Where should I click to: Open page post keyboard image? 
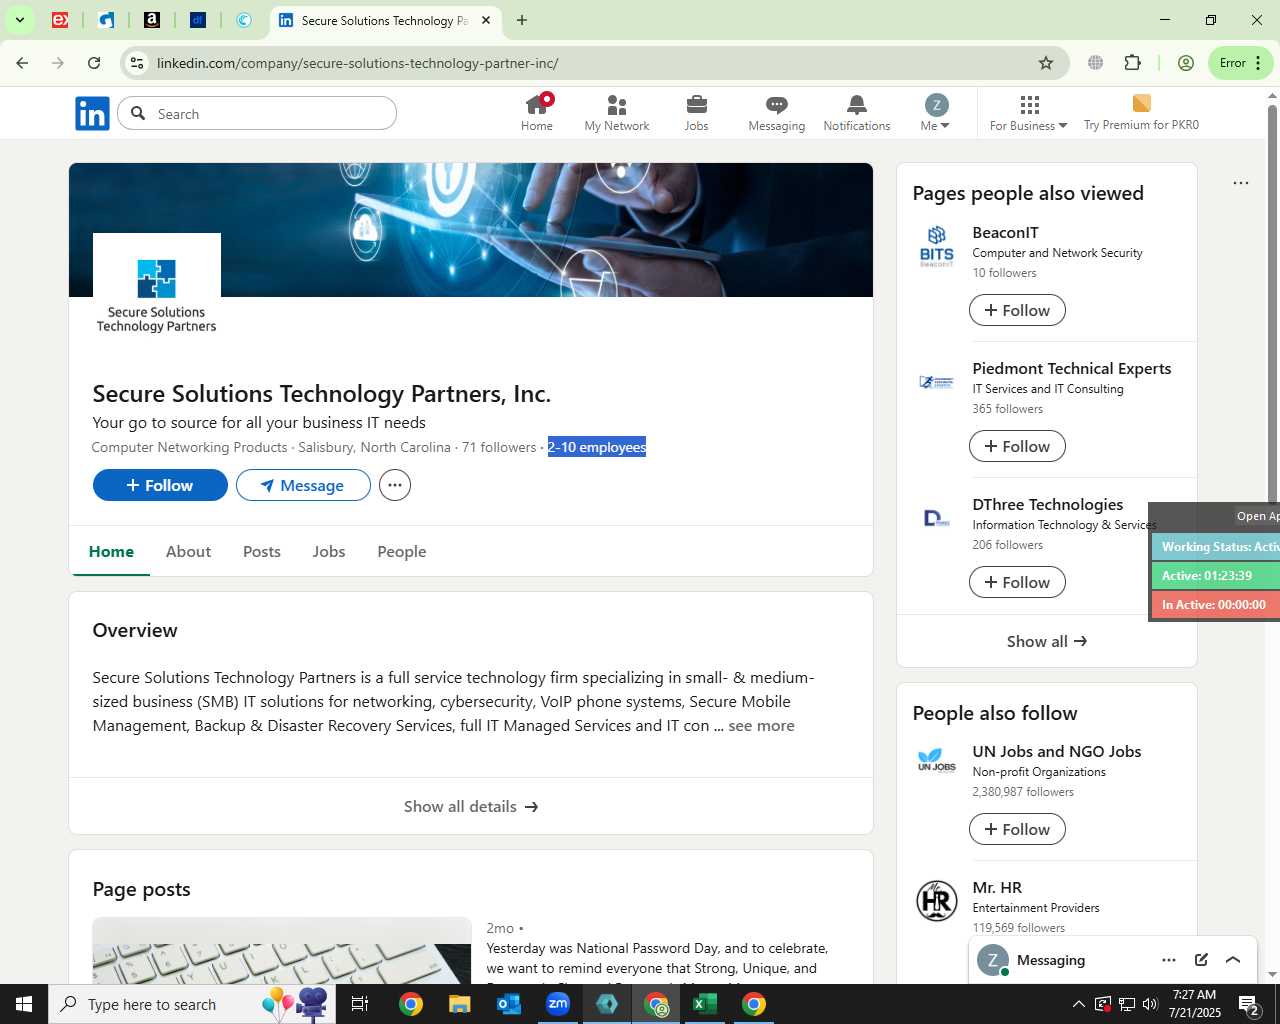pyautogui.click(x=282, y=950)
